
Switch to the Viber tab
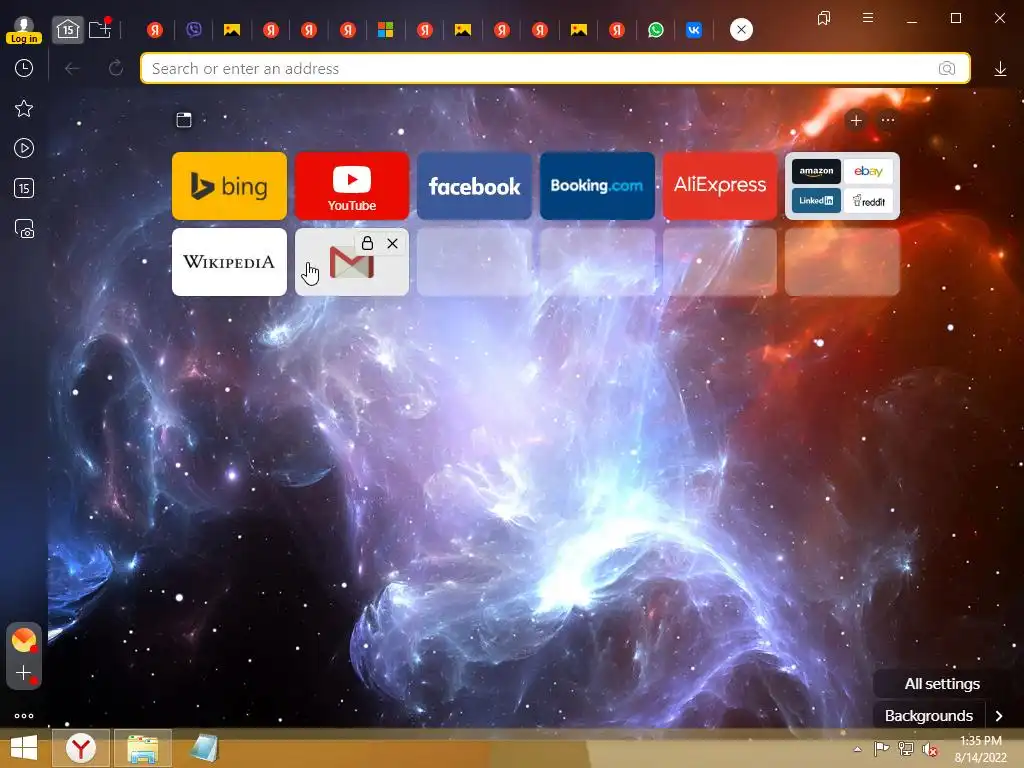tap(194, 29)
